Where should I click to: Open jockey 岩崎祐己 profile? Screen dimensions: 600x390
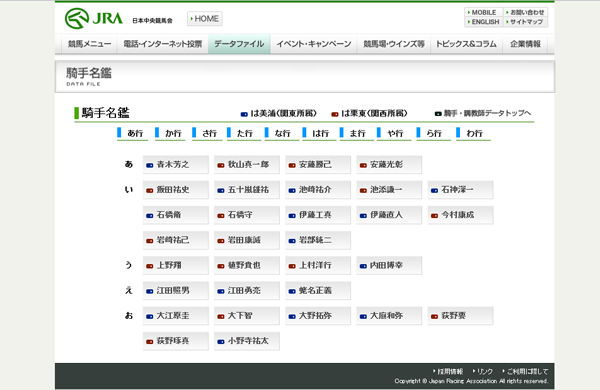[176, 240]
